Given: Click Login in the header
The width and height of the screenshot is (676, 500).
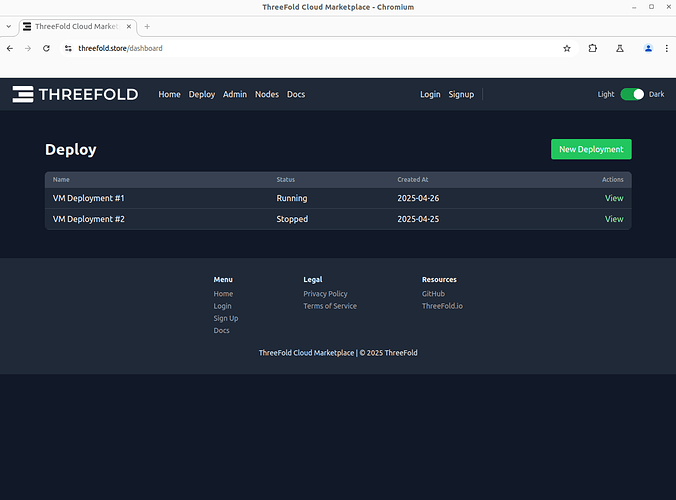Looking at the screenshot, I should tap(430, 94).
